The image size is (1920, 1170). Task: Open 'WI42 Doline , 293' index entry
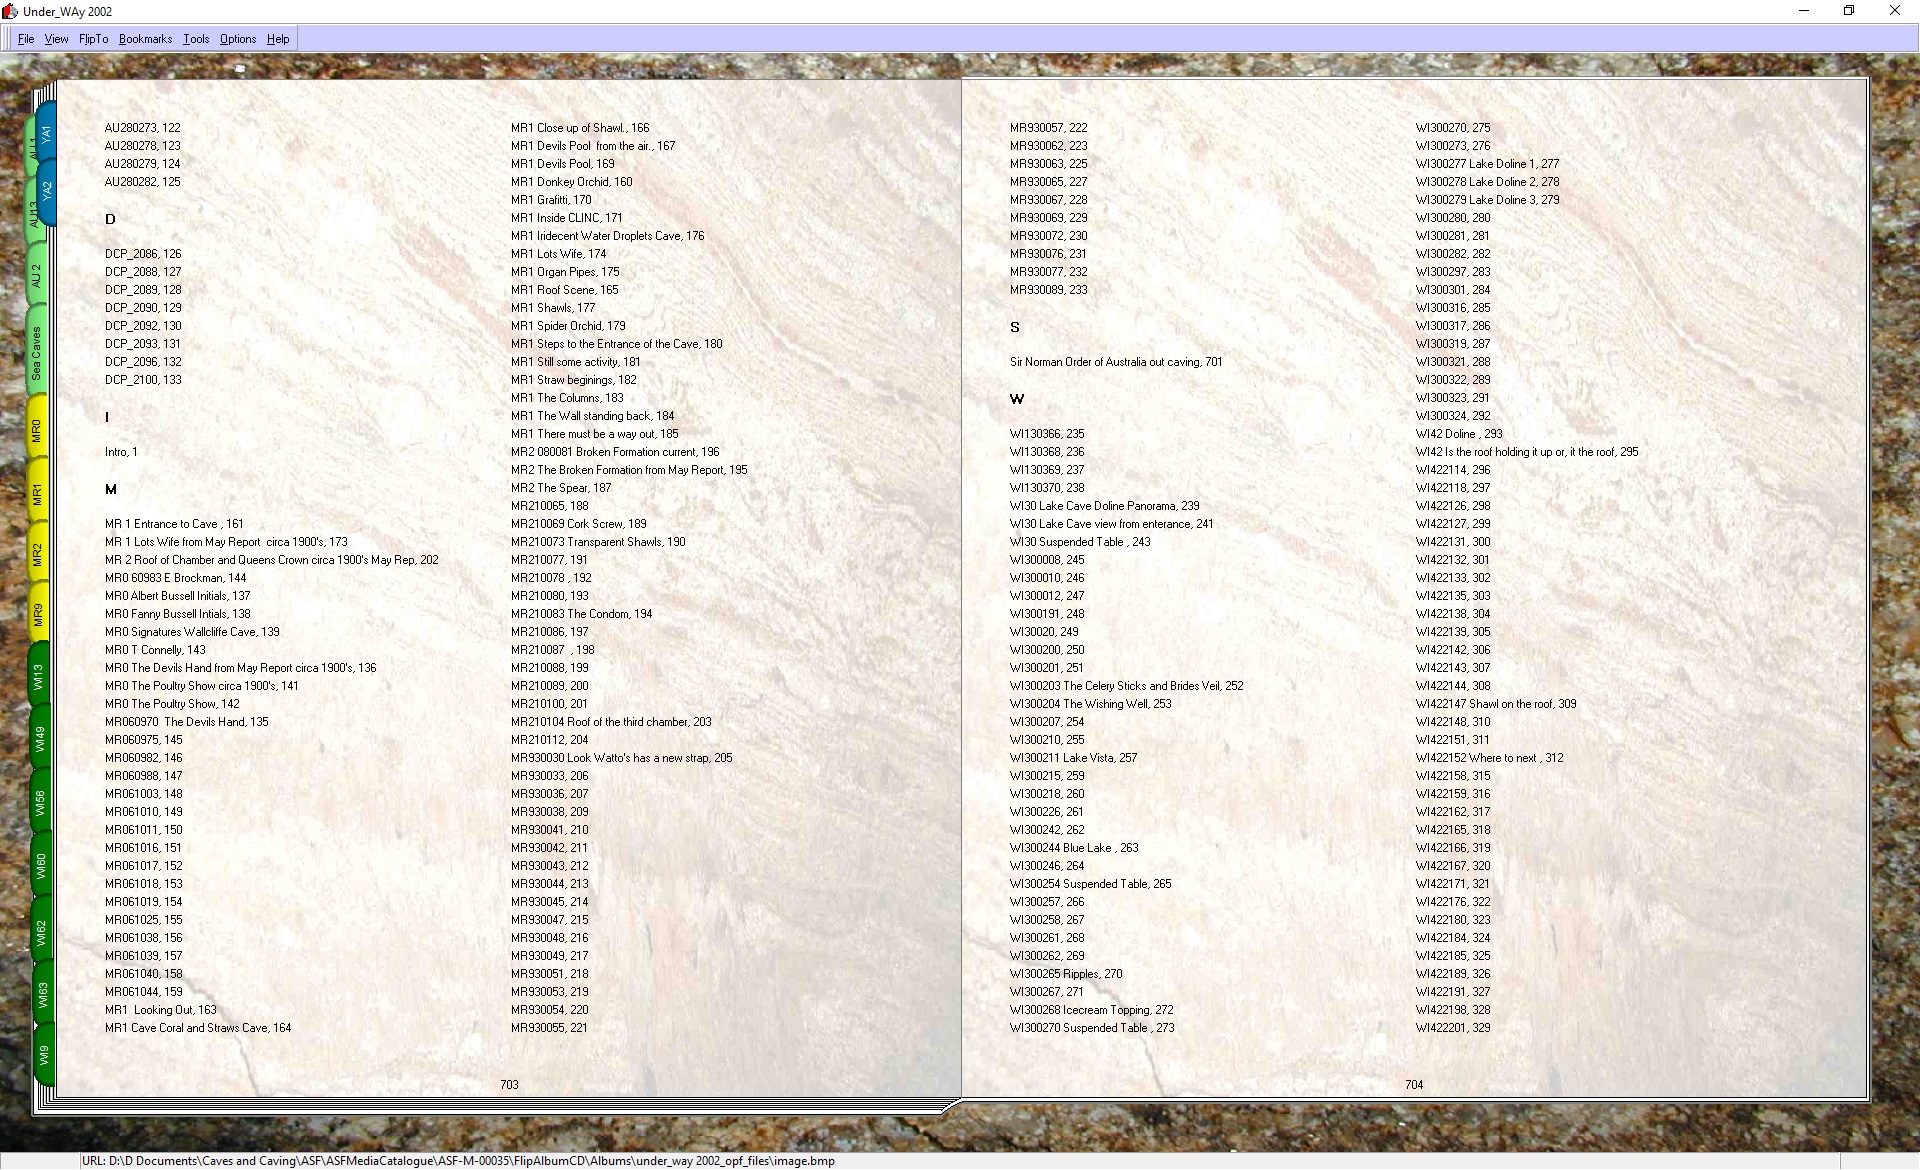(1459, 434)
